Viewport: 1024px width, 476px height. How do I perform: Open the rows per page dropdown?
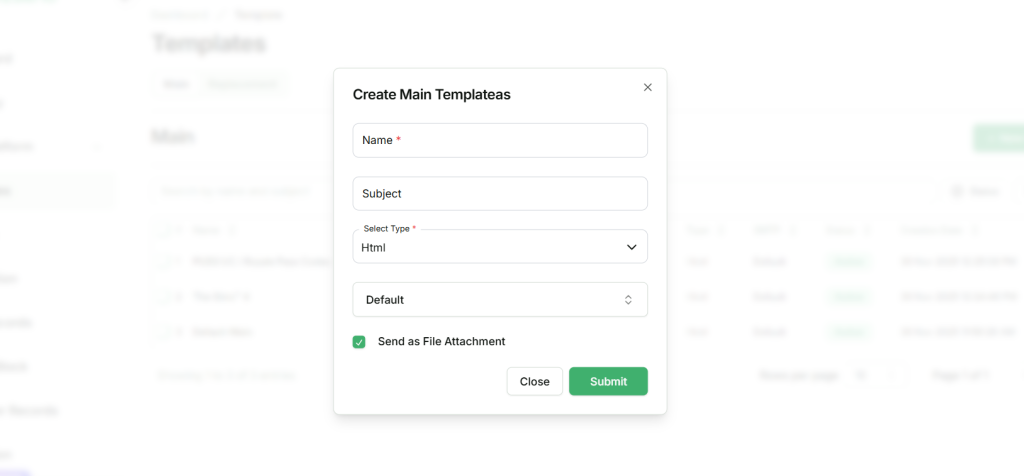tap(859, 375)
